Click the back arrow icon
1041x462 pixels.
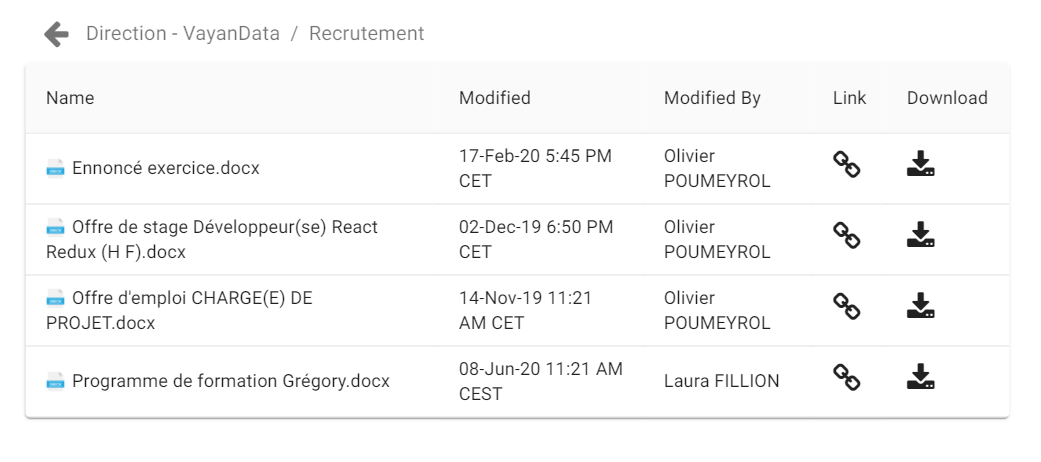click(56, 34)
